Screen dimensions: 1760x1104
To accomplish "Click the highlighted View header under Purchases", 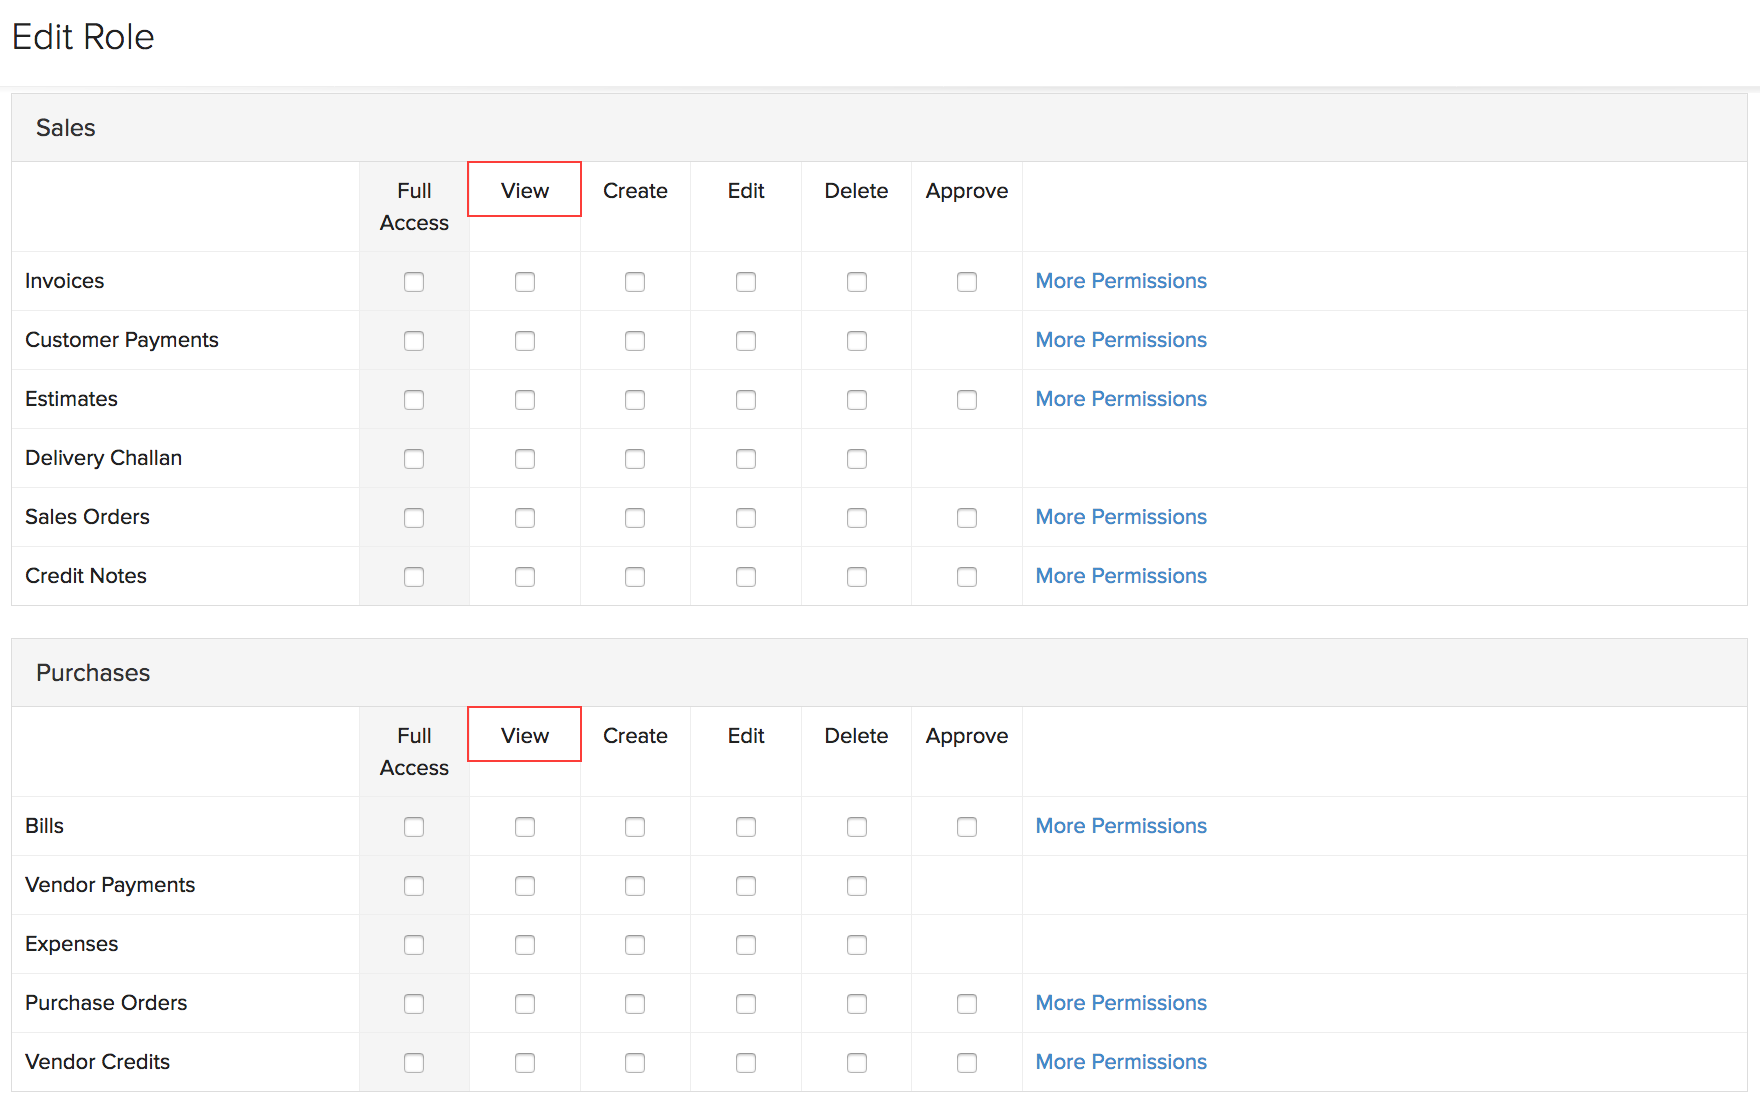I will tap(525, 735).
